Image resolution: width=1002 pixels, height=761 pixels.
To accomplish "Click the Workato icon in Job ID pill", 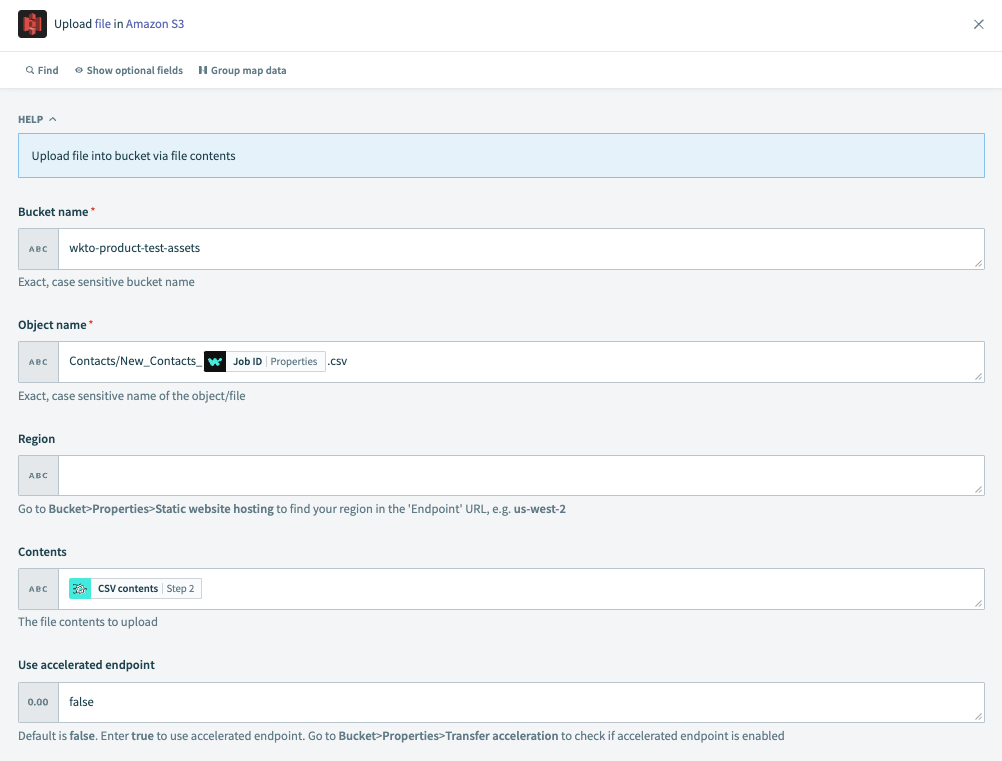I will [x=215, y=362].
